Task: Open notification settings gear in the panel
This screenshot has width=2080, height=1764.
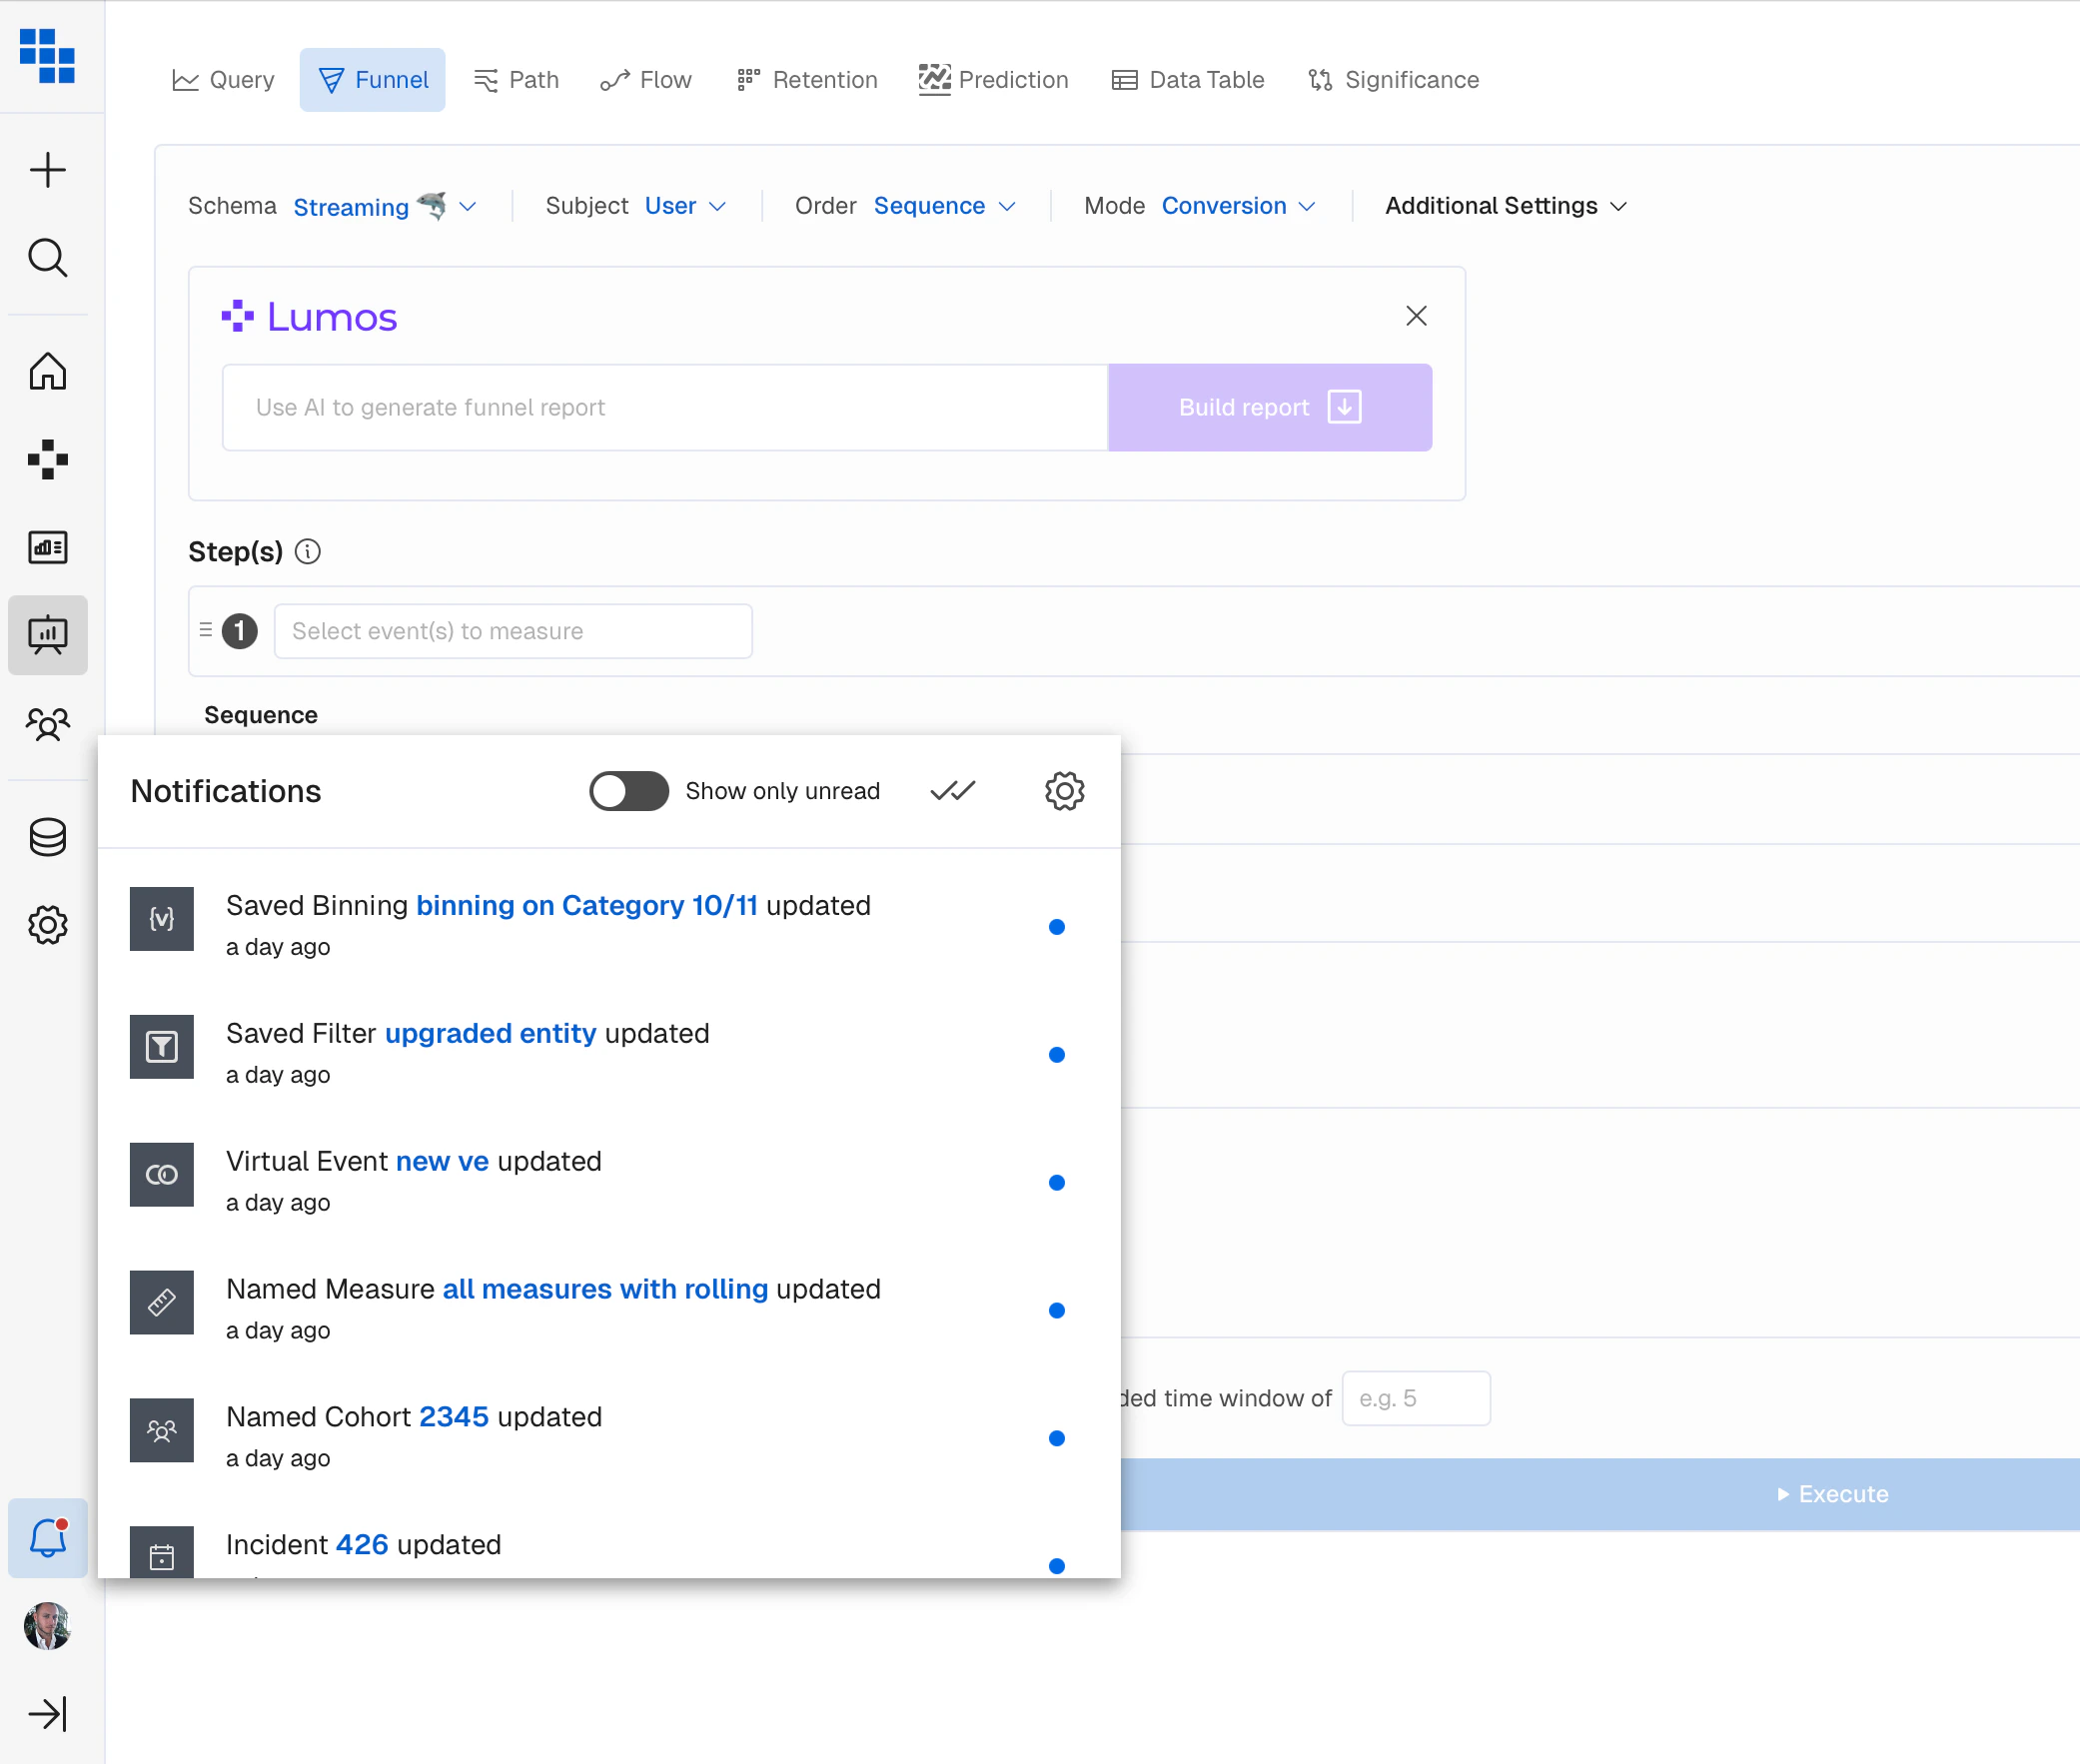Action: click(x=1064, y=790)
